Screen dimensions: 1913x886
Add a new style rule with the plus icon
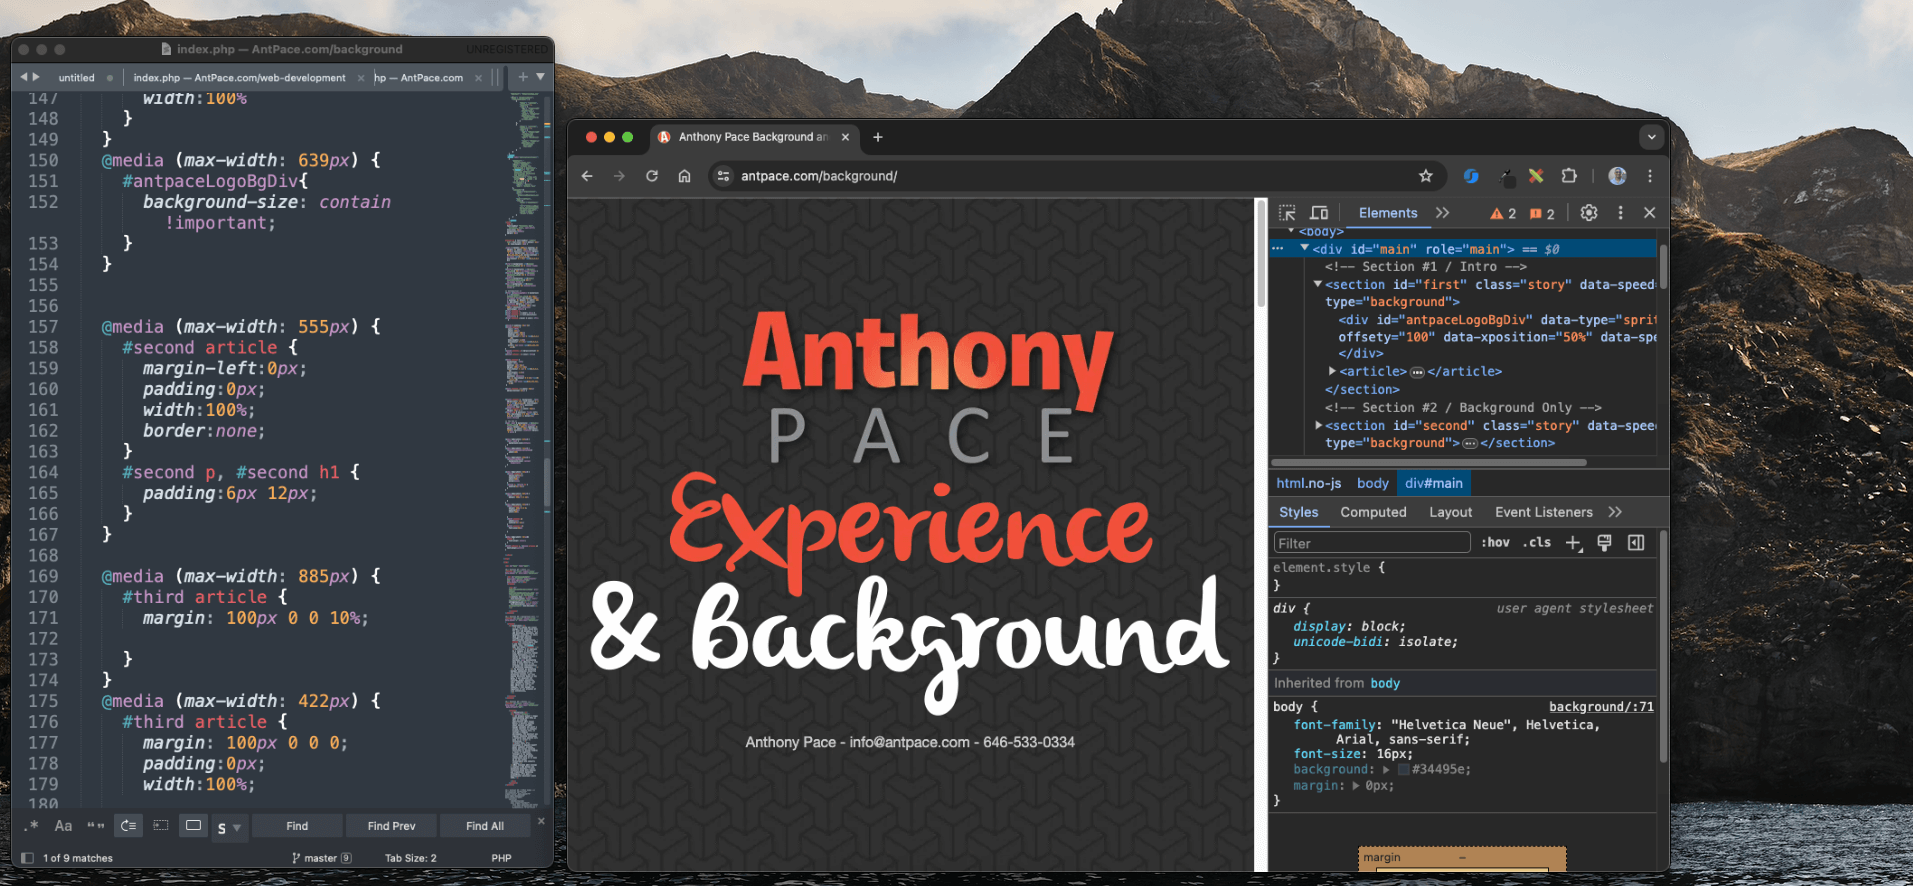[x=1573, y=543]
